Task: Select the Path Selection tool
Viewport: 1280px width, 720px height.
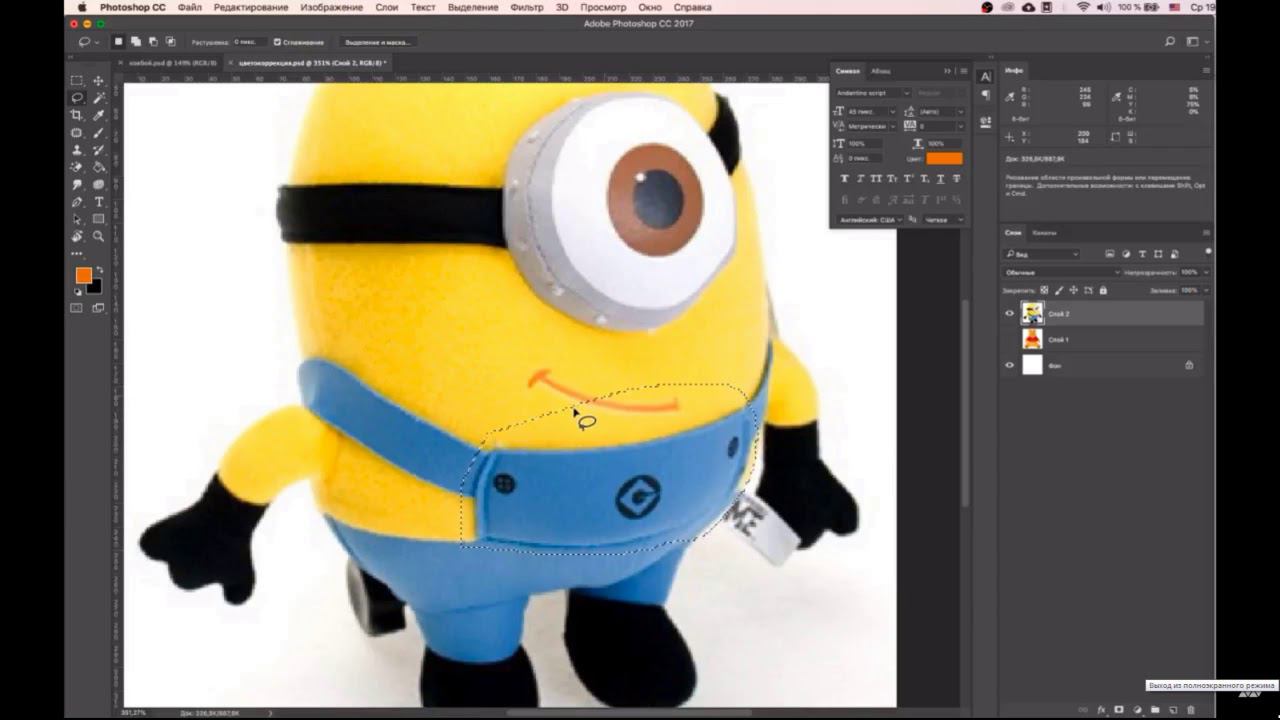Action: [77, 219]
